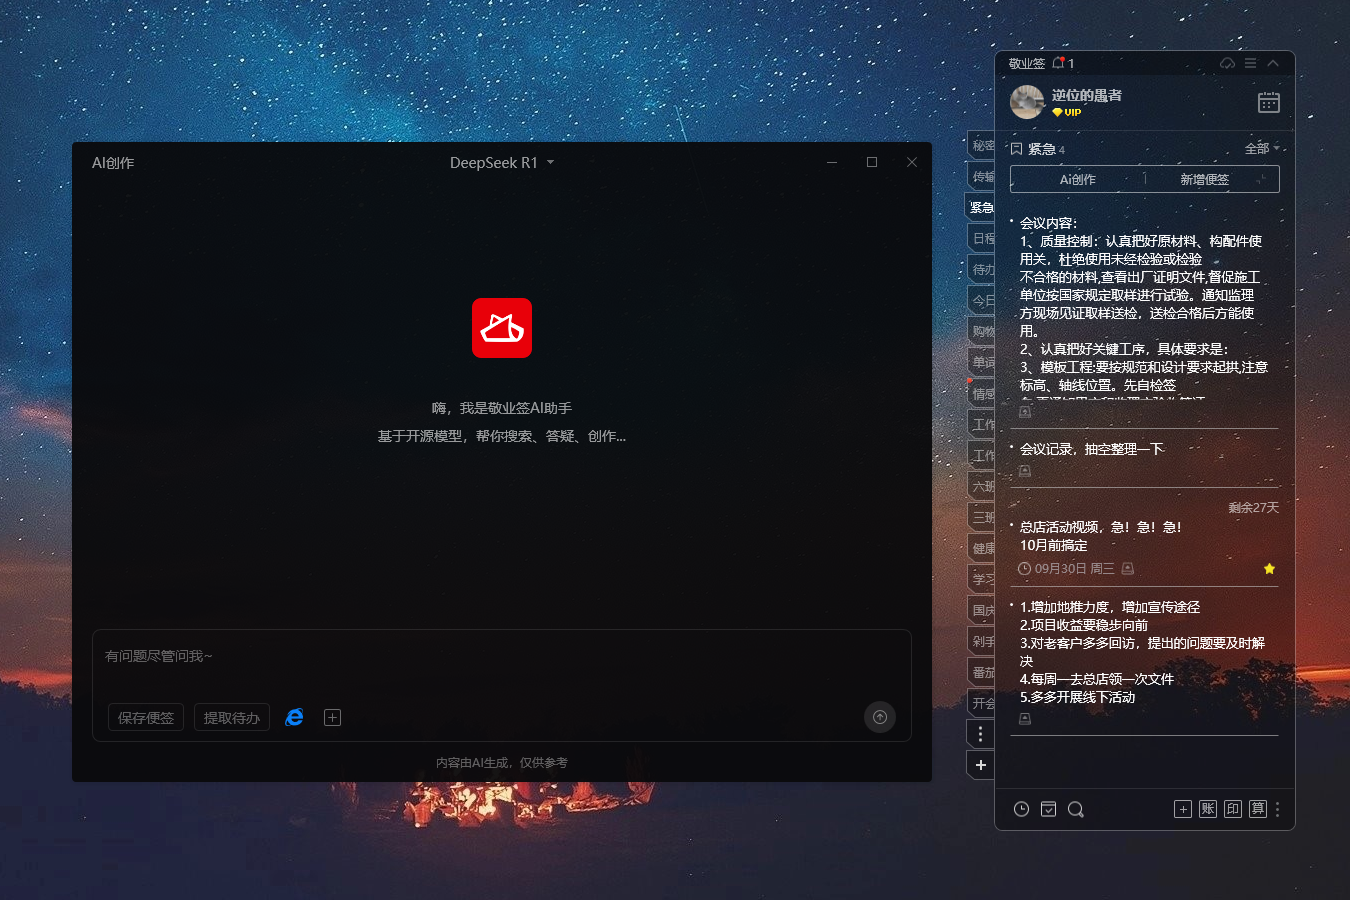1350x900 pixels.
Task: Open the 账 accounting icon
Action: click(1208, 809)
